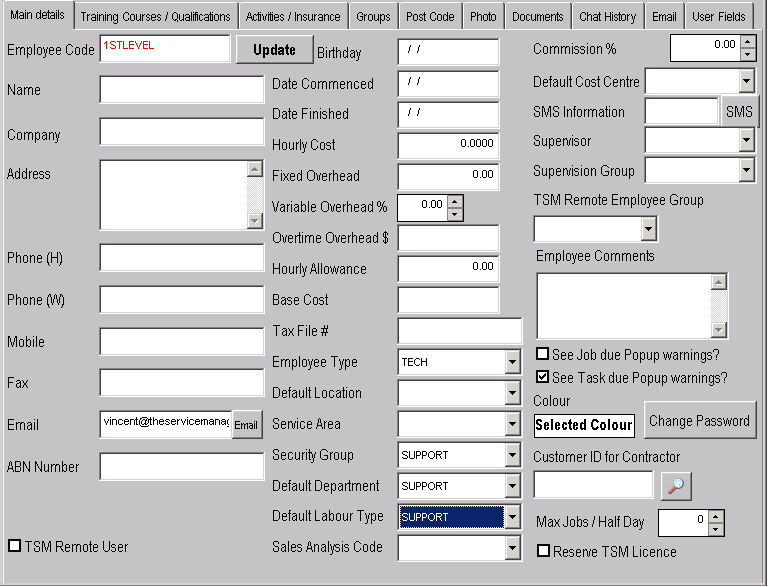Tick the TSM Remote User checkbox
Image resolution: width=768 pixels, height=587 pixels.
click(x=14, y=546)
